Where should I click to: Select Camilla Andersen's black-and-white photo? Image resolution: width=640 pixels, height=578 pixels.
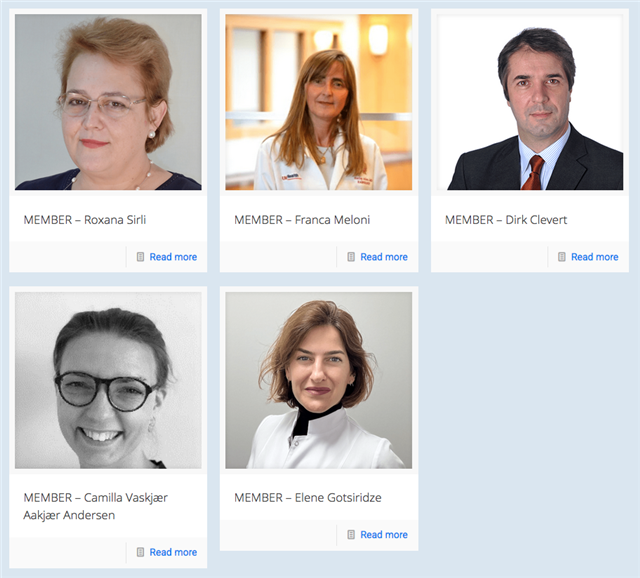pos(108,380)
